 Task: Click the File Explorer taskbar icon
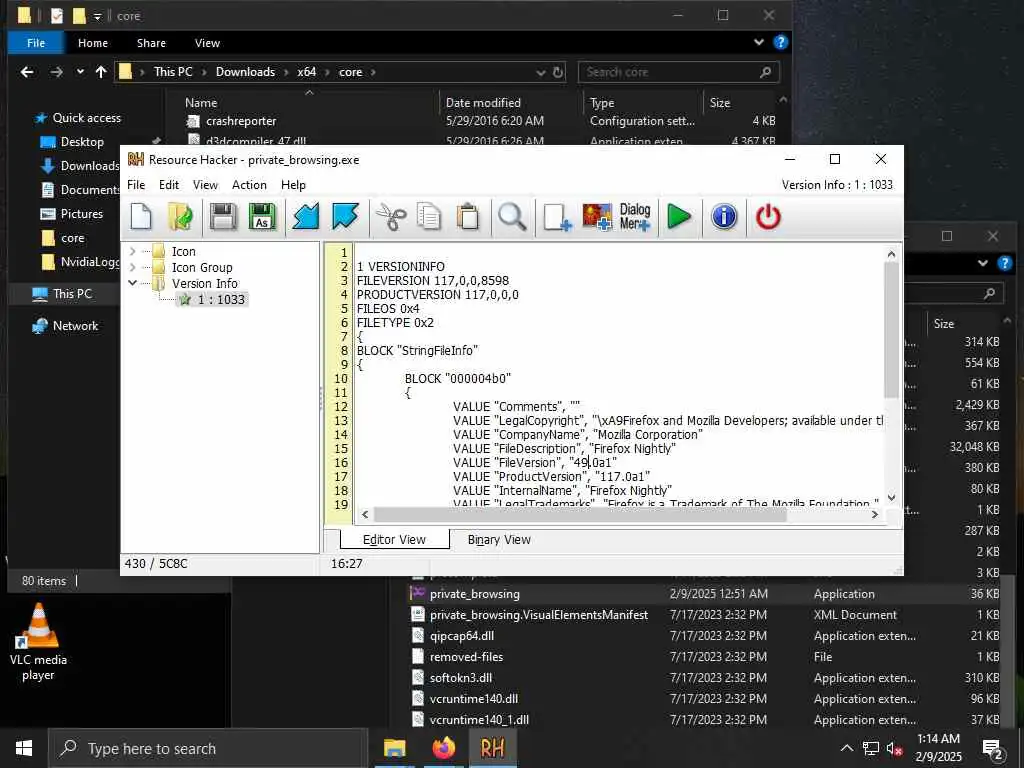[394, 748]
